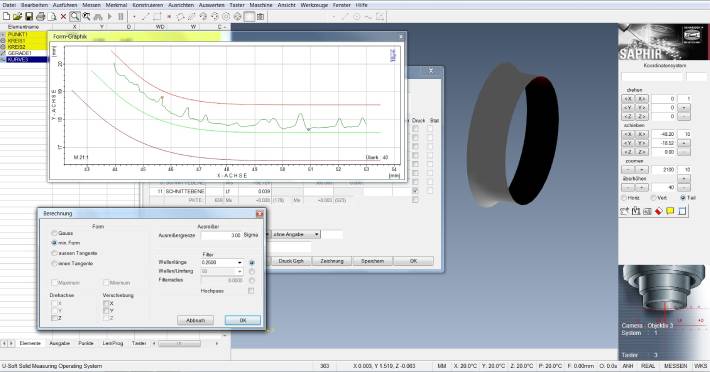Image resolution: width=710 pixels, height=372 pixels.
Task: Open the Bearbeiten menu
Action: [x=34, y=5]
